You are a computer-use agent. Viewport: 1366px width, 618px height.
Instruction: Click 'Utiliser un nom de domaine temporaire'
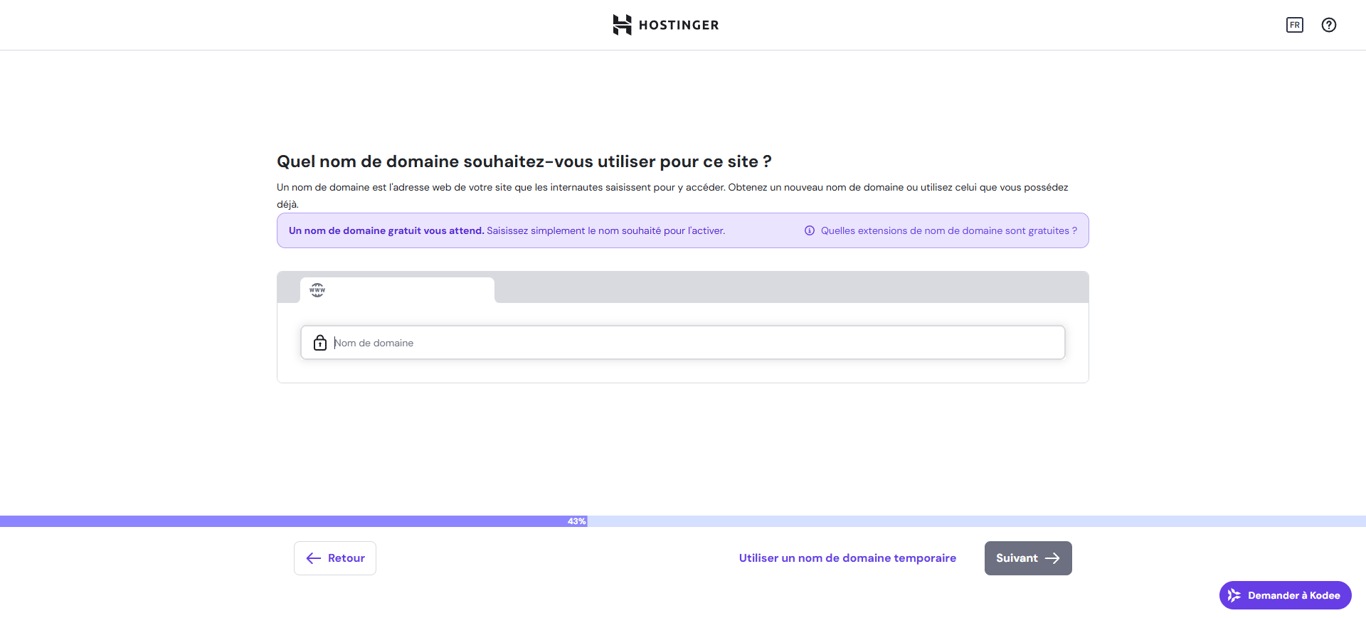click(847, 558)
